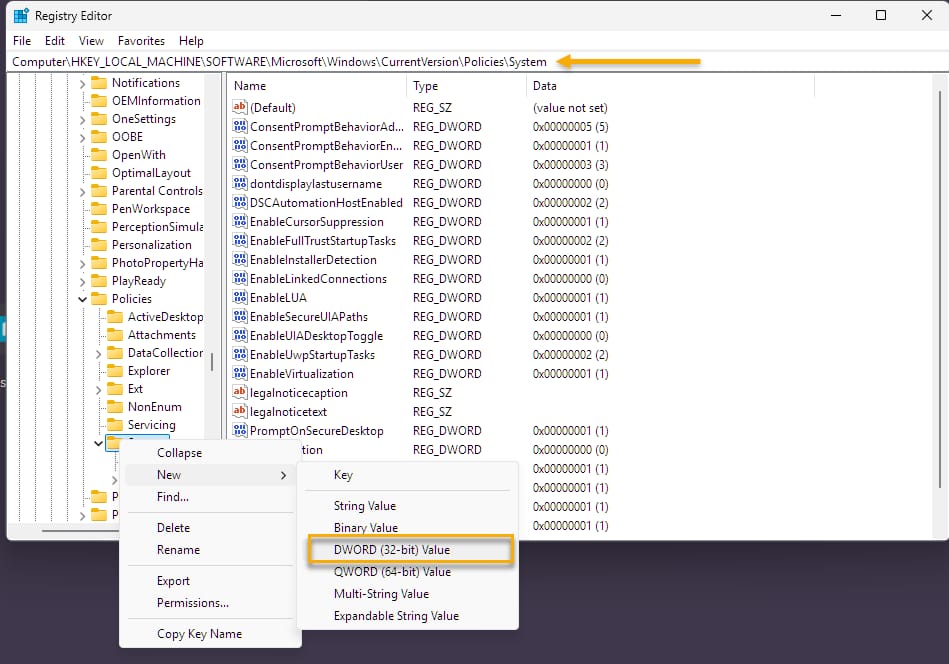Click the EnableInstallerDetection DWORD icon
The width and height of the screenshot is (949, 664).
[240, 260]
